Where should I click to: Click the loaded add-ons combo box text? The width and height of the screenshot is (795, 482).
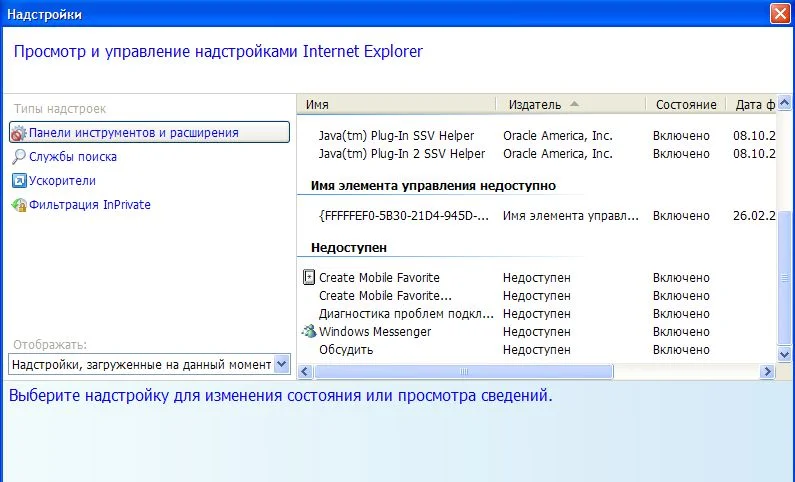pos(141,364)
